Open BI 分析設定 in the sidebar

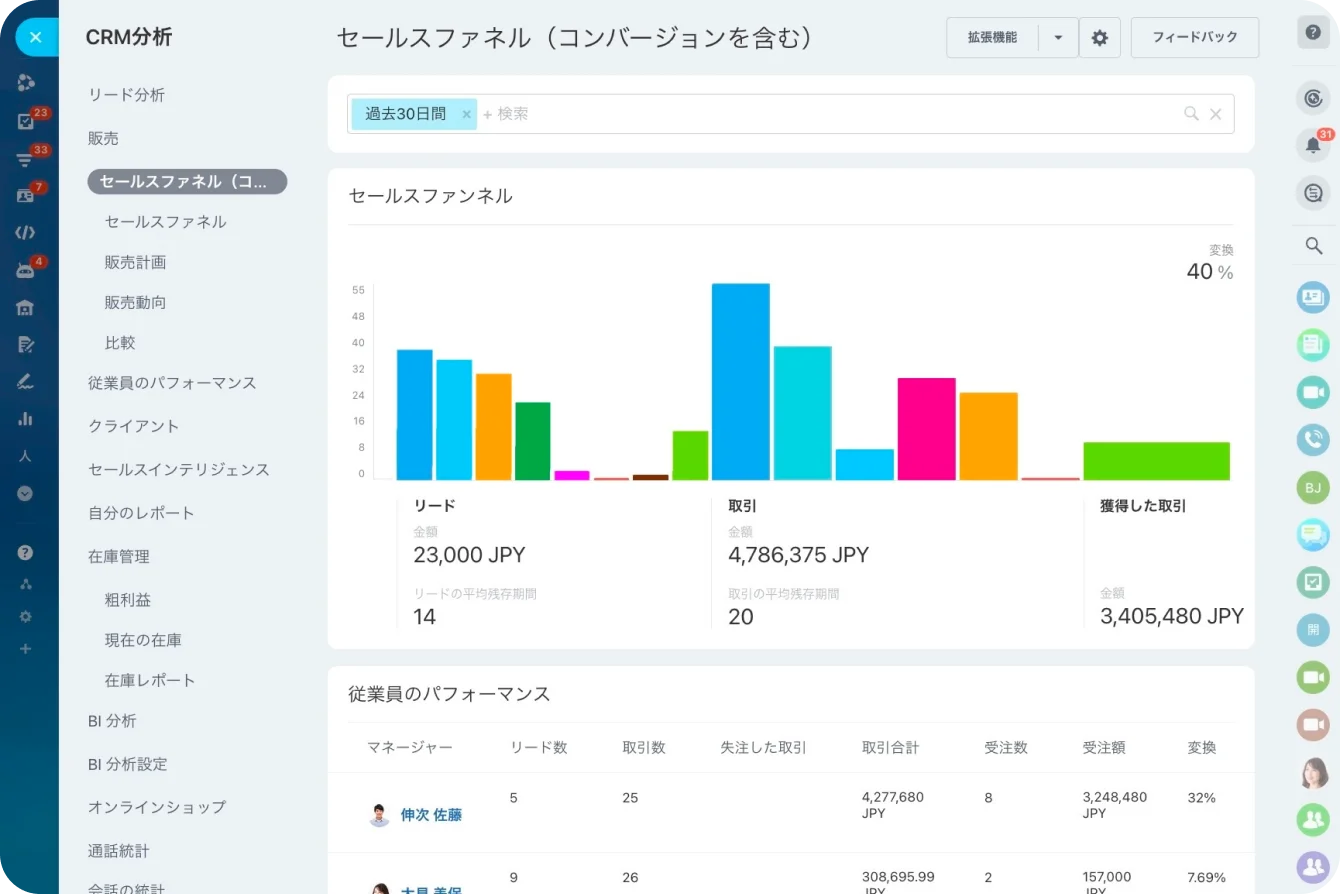pos(127,764)
